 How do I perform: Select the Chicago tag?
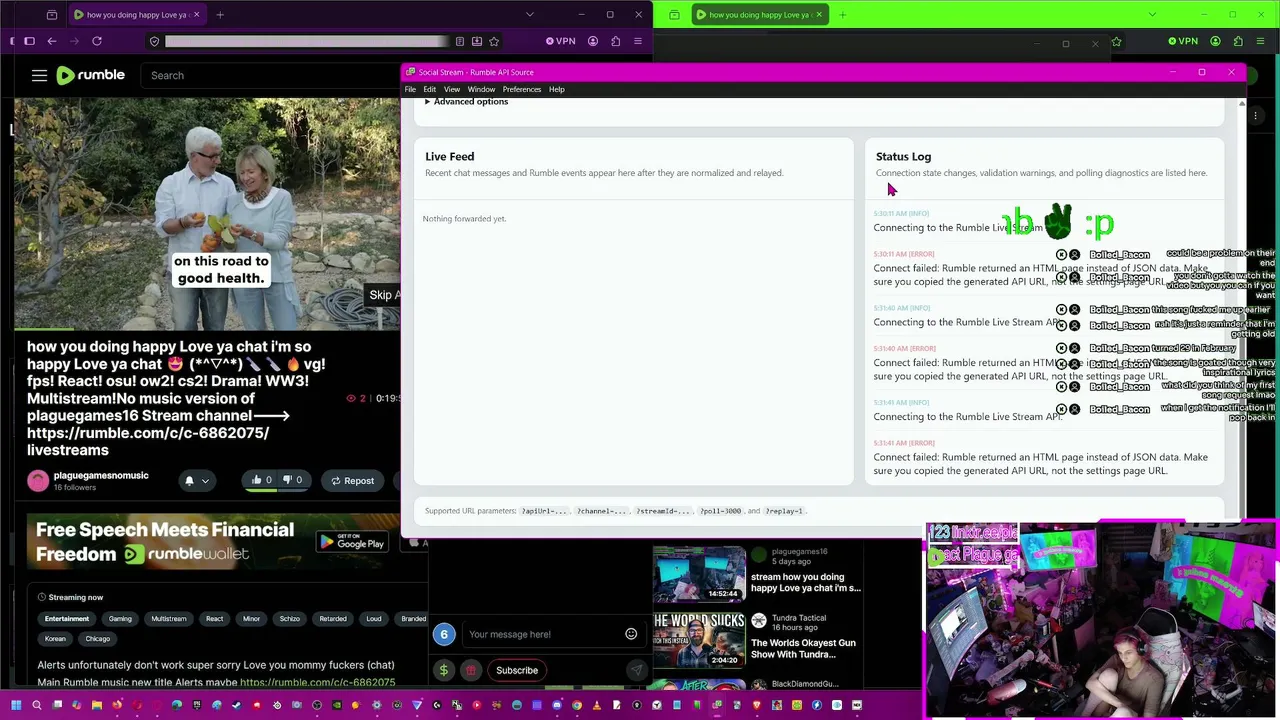[x=97, y=639]
